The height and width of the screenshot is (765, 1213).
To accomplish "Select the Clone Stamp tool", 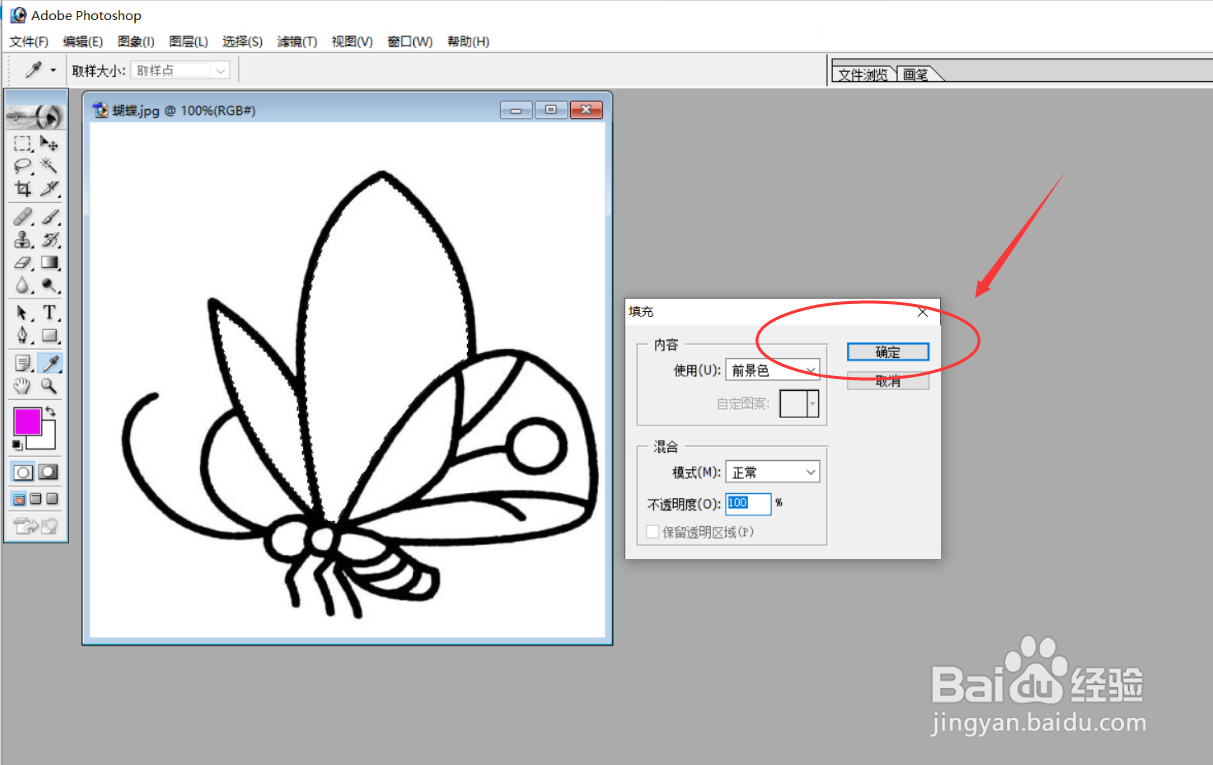I will coord(23,240).
